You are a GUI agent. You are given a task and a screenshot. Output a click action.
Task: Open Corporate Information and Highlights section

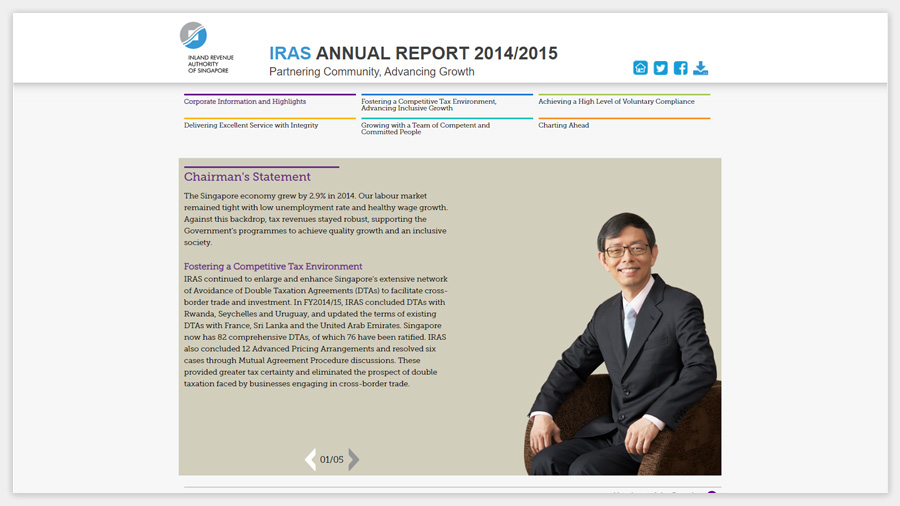point(245,102)
